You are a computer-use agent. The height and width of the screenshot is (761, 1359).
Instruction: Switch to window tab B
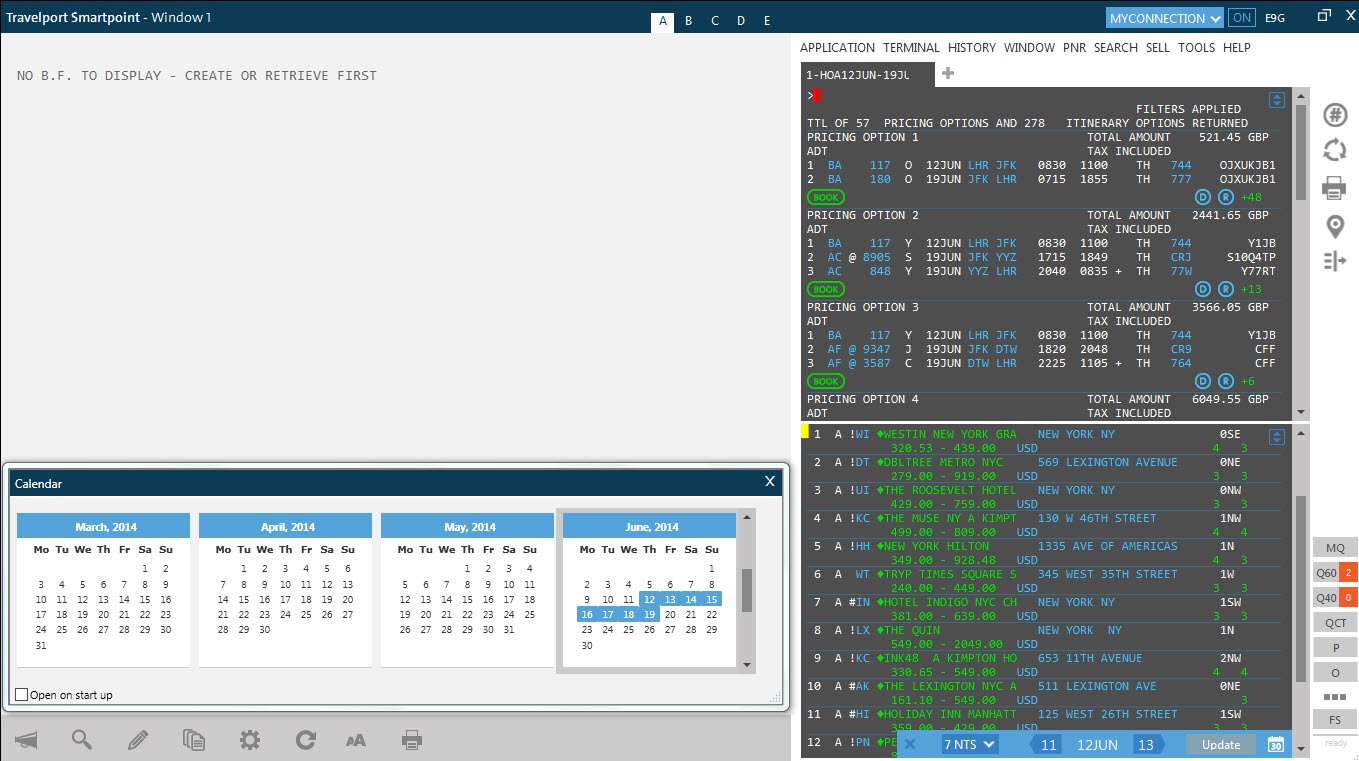point(688,21)
